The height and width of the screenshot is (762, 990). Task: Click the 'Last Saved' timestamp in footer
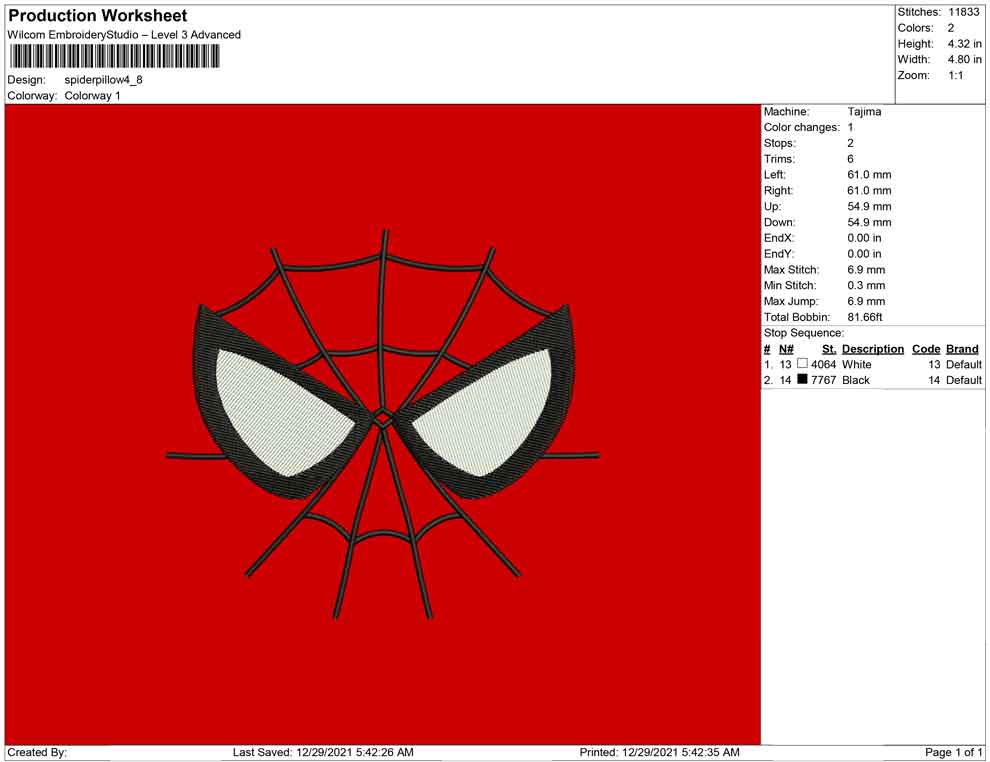tap(323, 752)
